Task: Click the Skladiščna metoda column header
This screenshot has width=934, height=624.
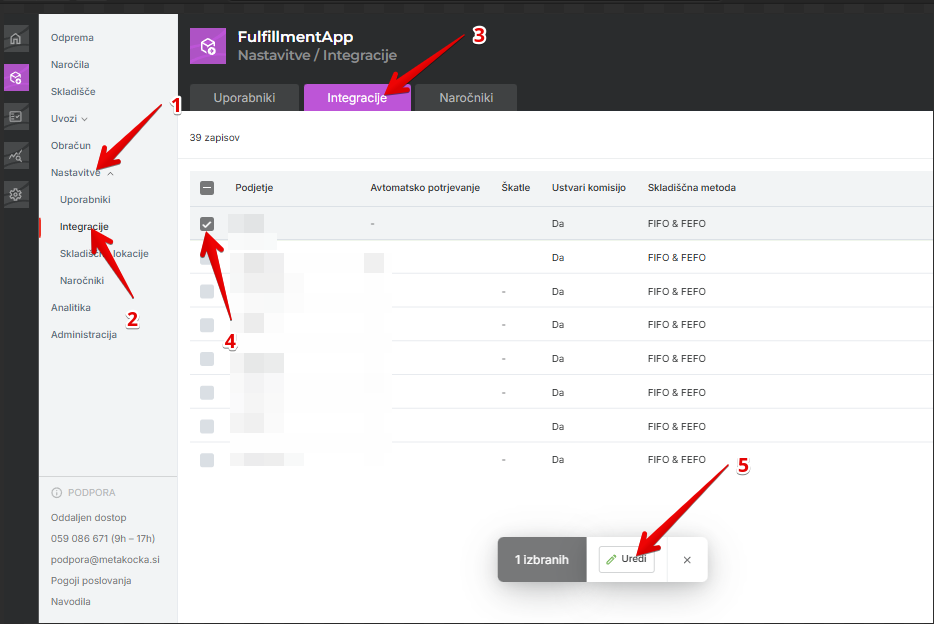Action: point(692,188)
